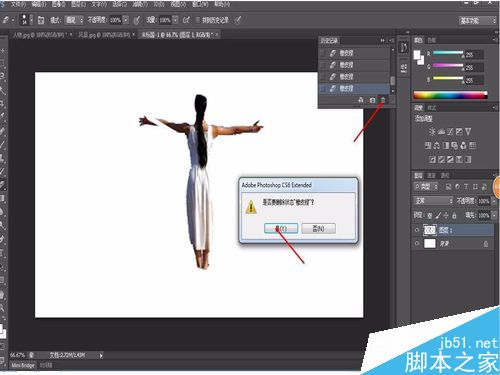Tick the 抹到历史记录 checkbox in options bar
Screen dimensions: 500x375
(198, 20)
